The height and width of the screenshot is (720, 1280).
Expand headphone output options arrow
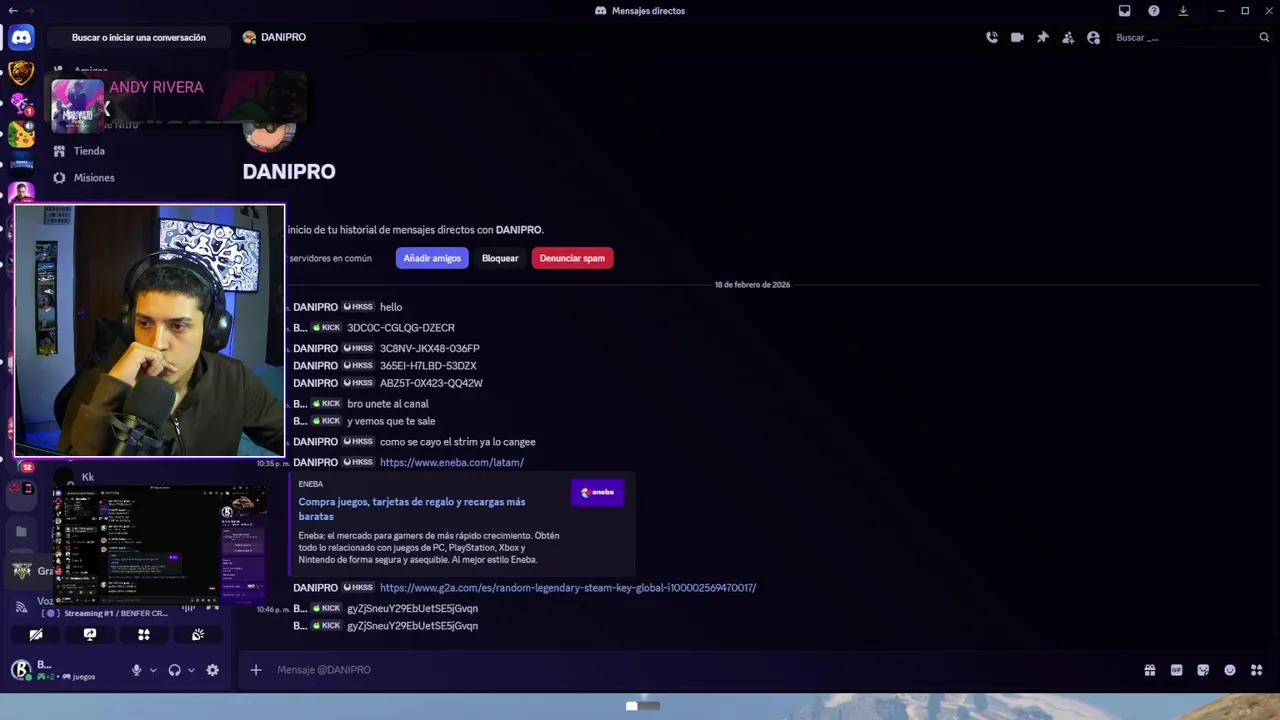pos(191,670)
